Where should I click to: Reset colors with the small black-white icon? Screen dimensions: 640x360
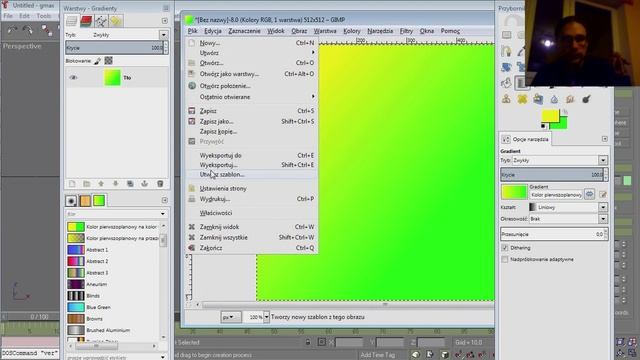(x=543, y=126)
